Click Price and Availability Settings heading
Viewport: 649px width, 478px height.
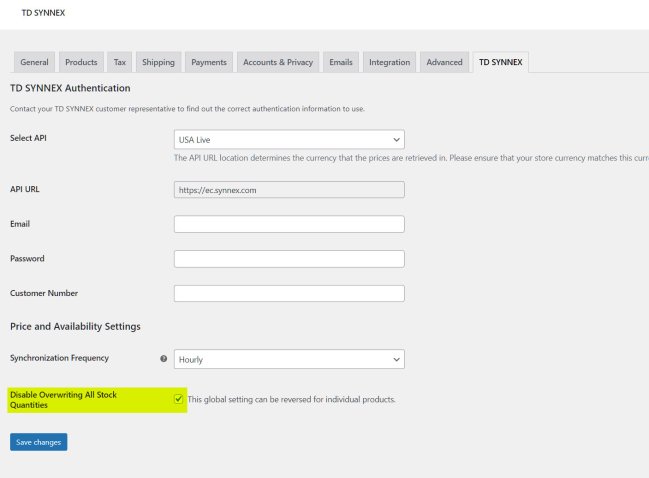[75, 327]
